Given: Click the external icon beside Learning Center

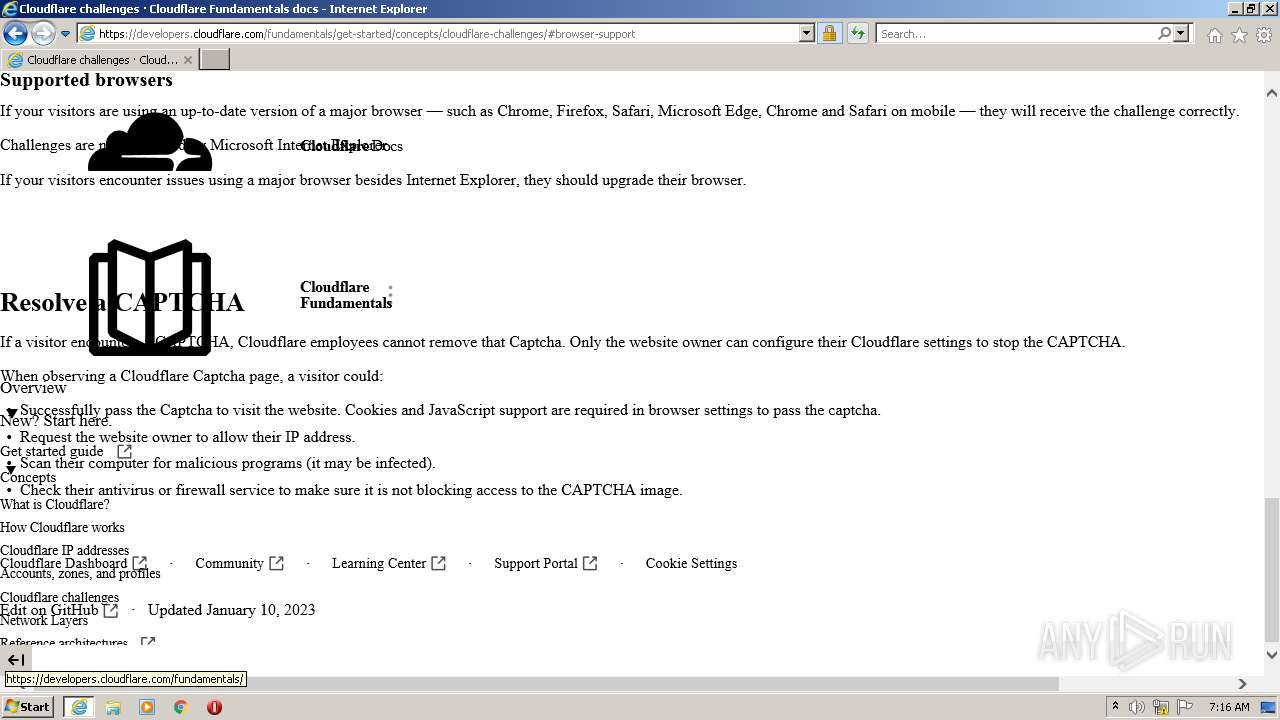Looking at the screenshot, I should click(x=438, y=564).
